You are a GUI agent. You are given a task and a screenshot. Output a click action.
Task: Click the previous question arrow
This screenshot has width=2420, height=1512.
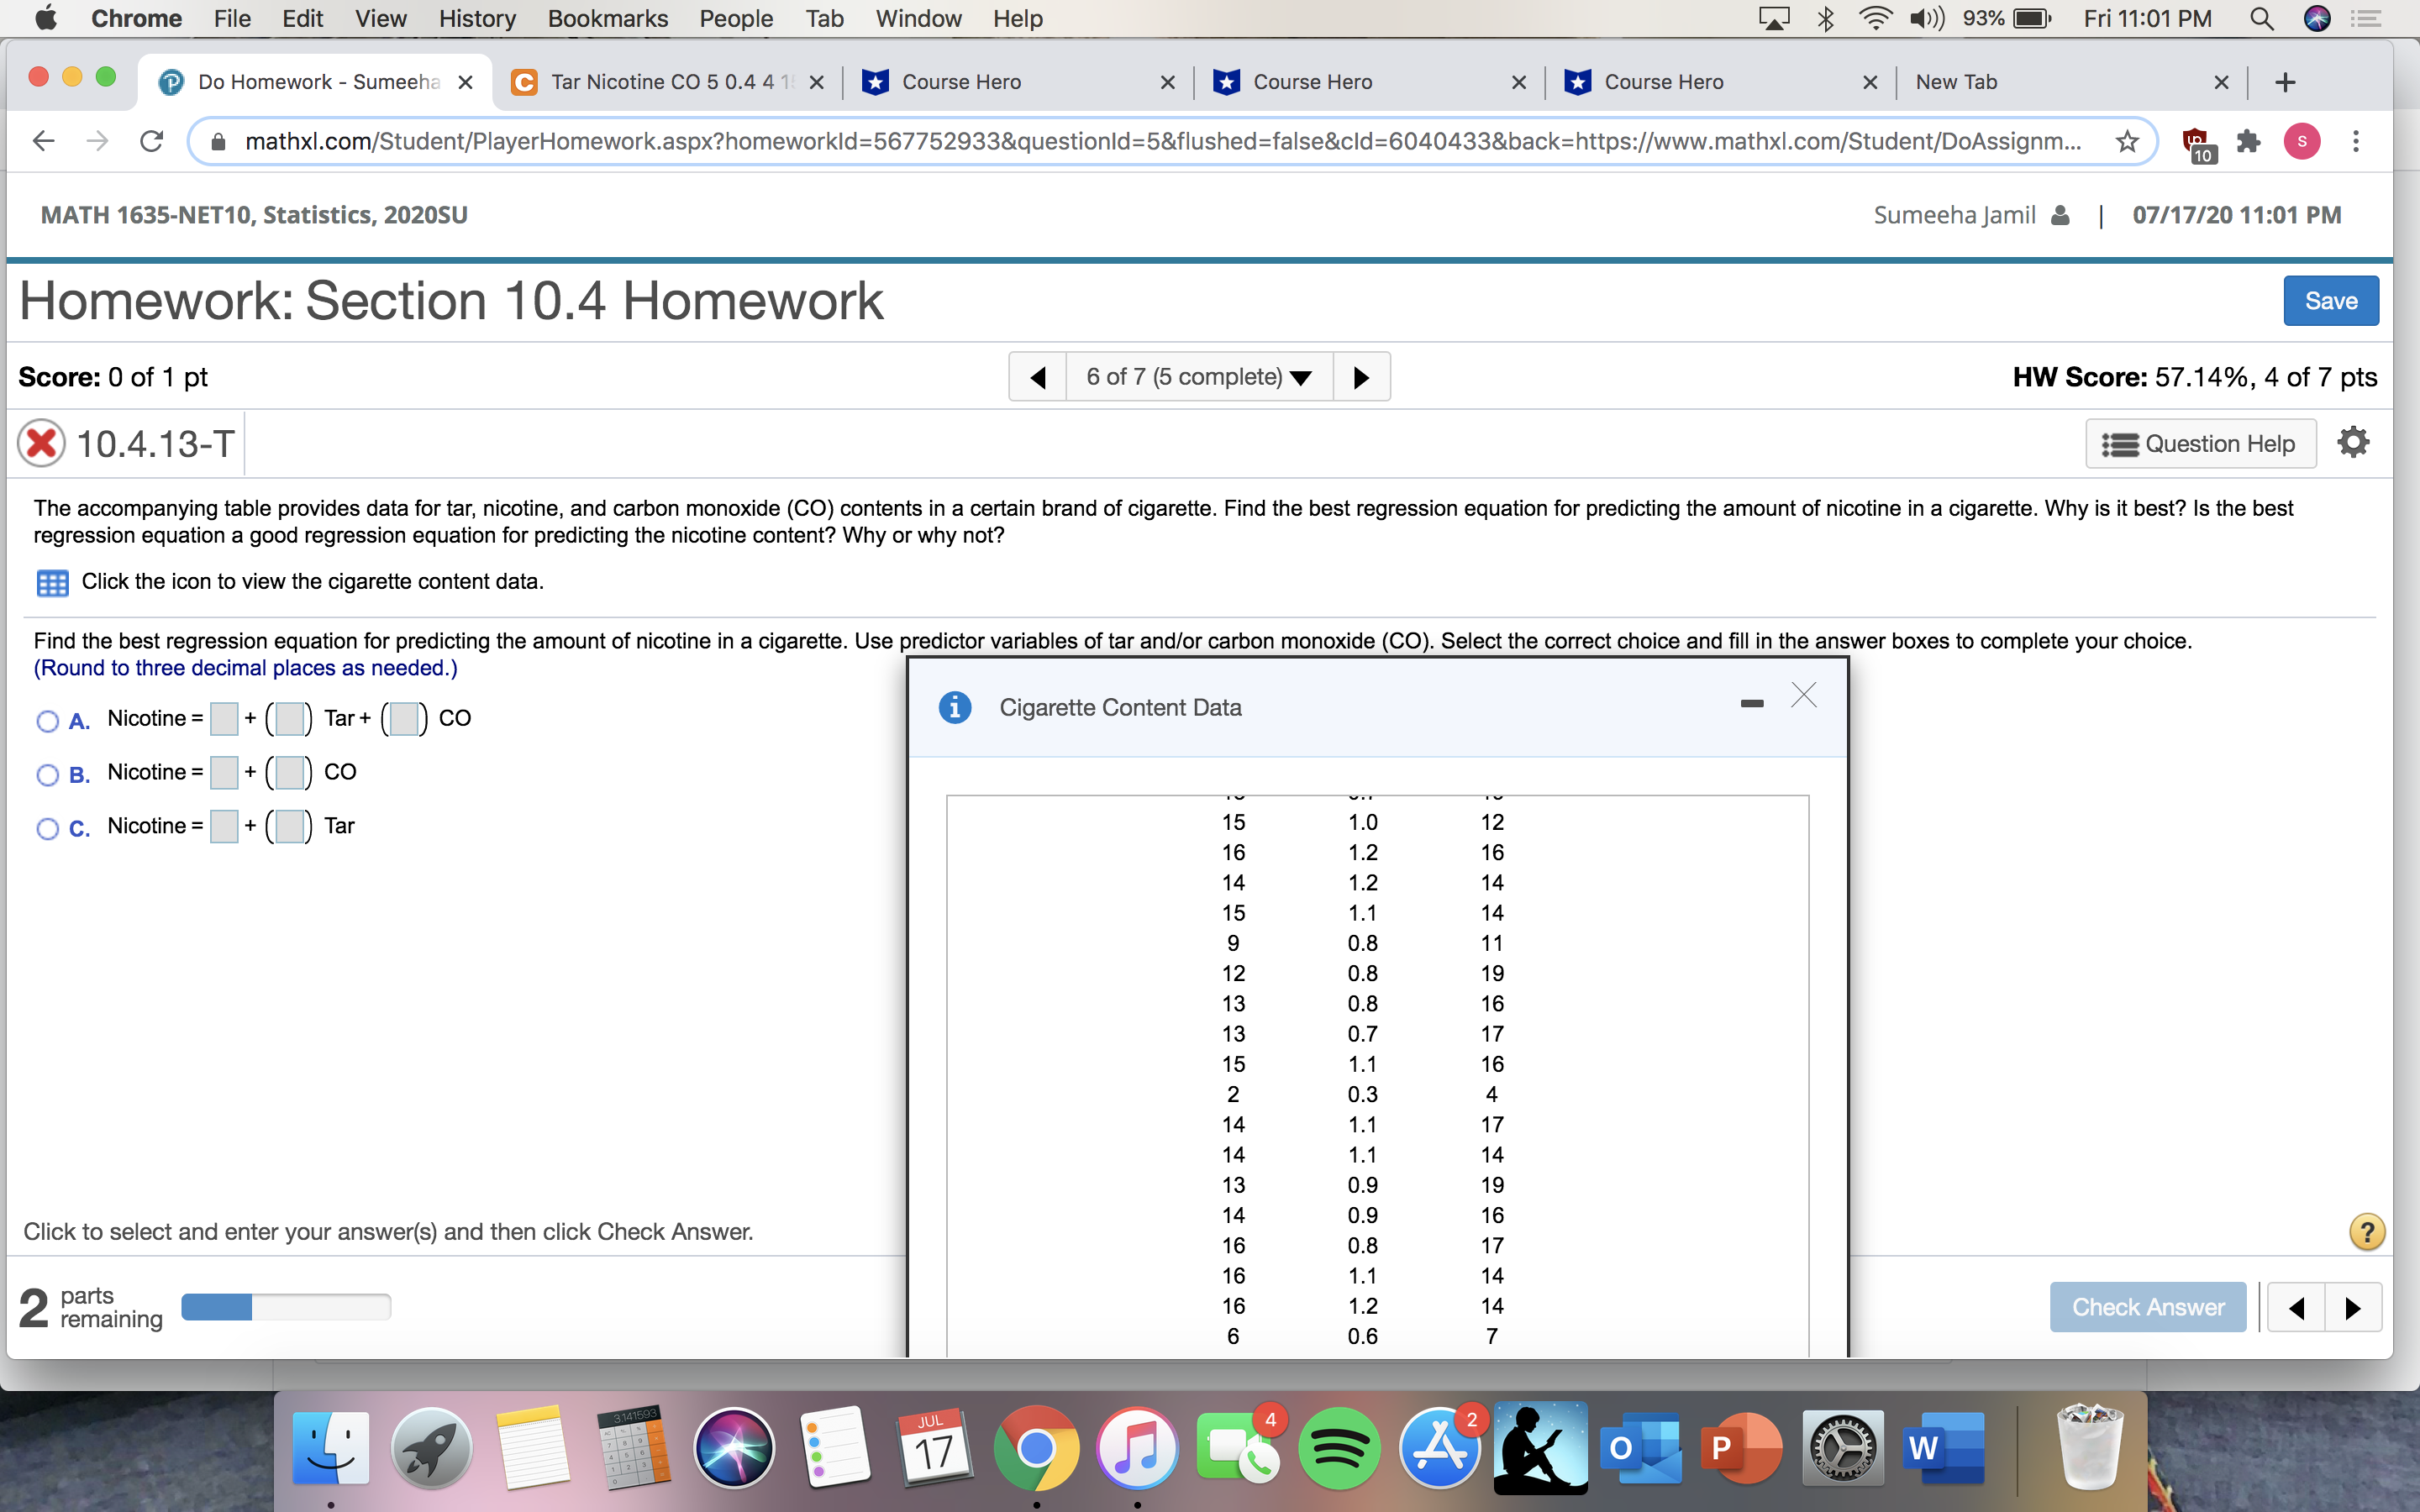1037,376
